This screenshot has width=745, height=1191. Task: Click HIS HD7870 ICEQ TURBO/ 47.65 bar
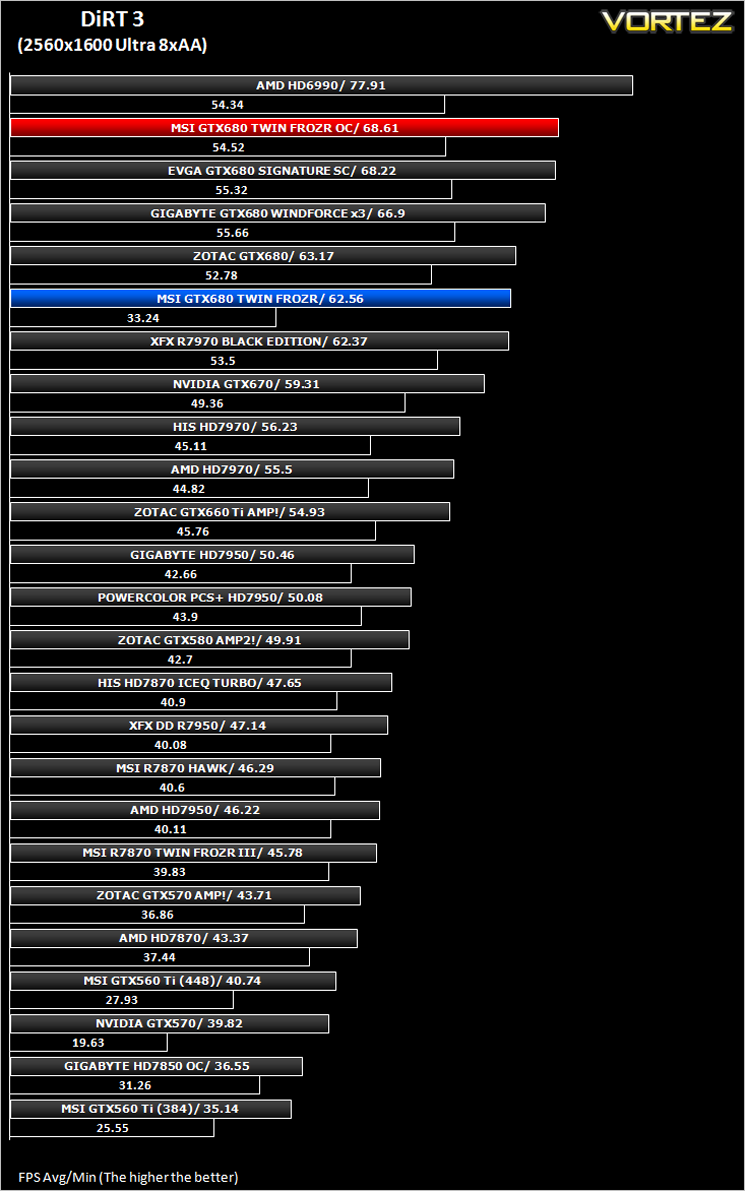tap(200, 682)
